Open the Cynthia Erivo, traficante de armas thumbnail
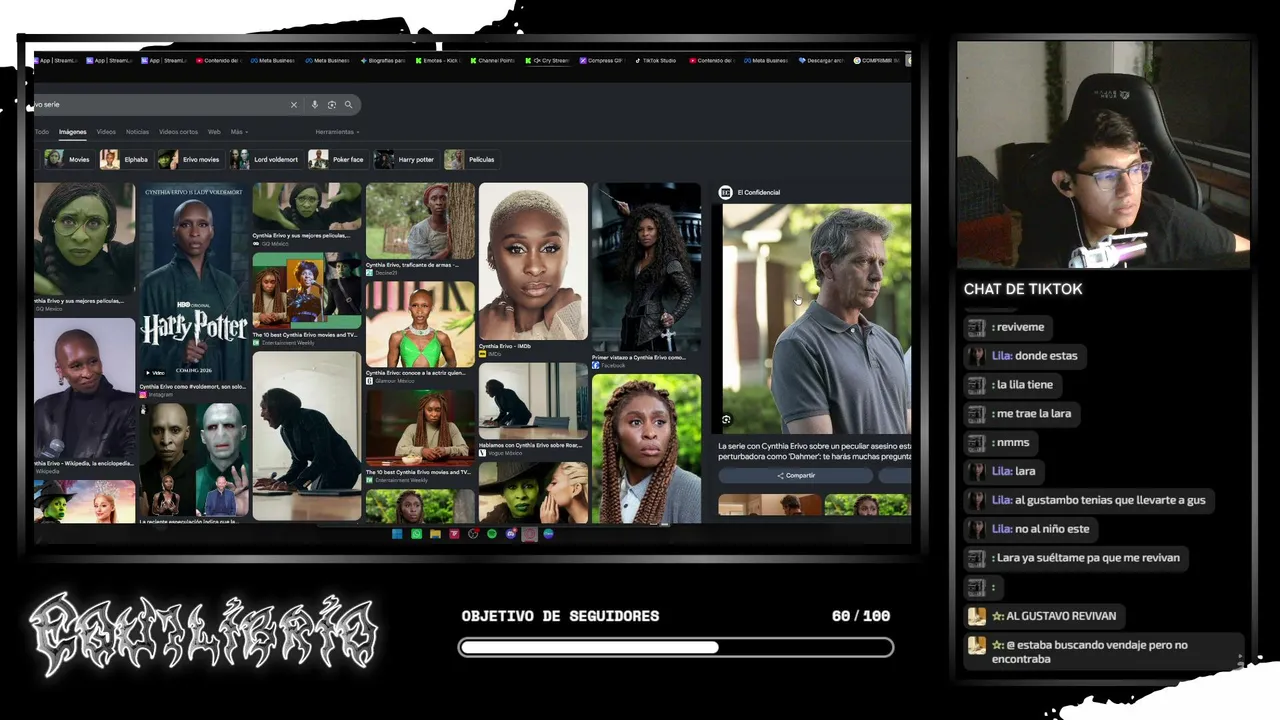Screen dimensions: 1280x720 [x=420, y=221]
